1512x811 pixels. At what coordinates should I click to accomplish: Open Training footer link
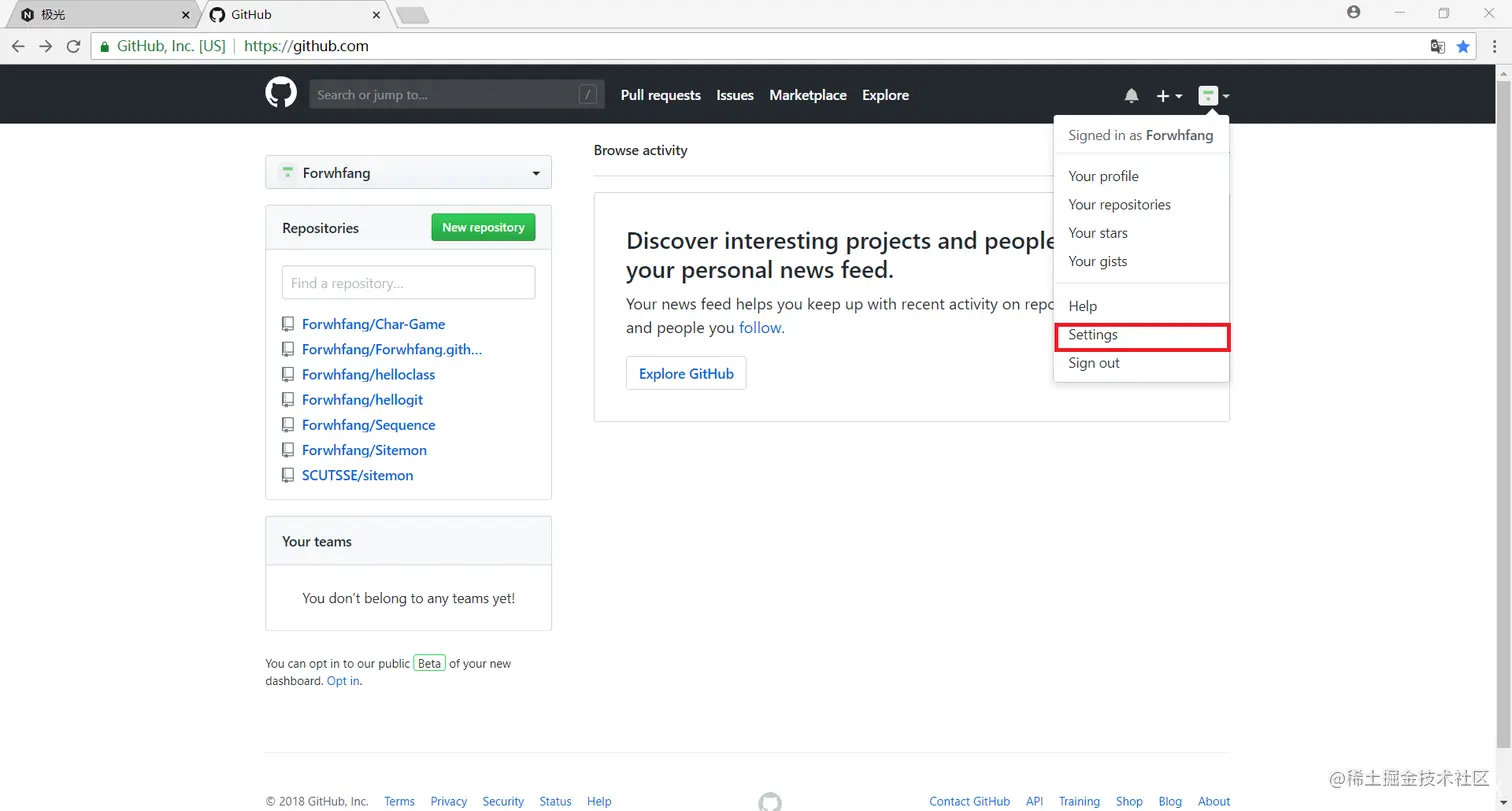[1079, 801]
